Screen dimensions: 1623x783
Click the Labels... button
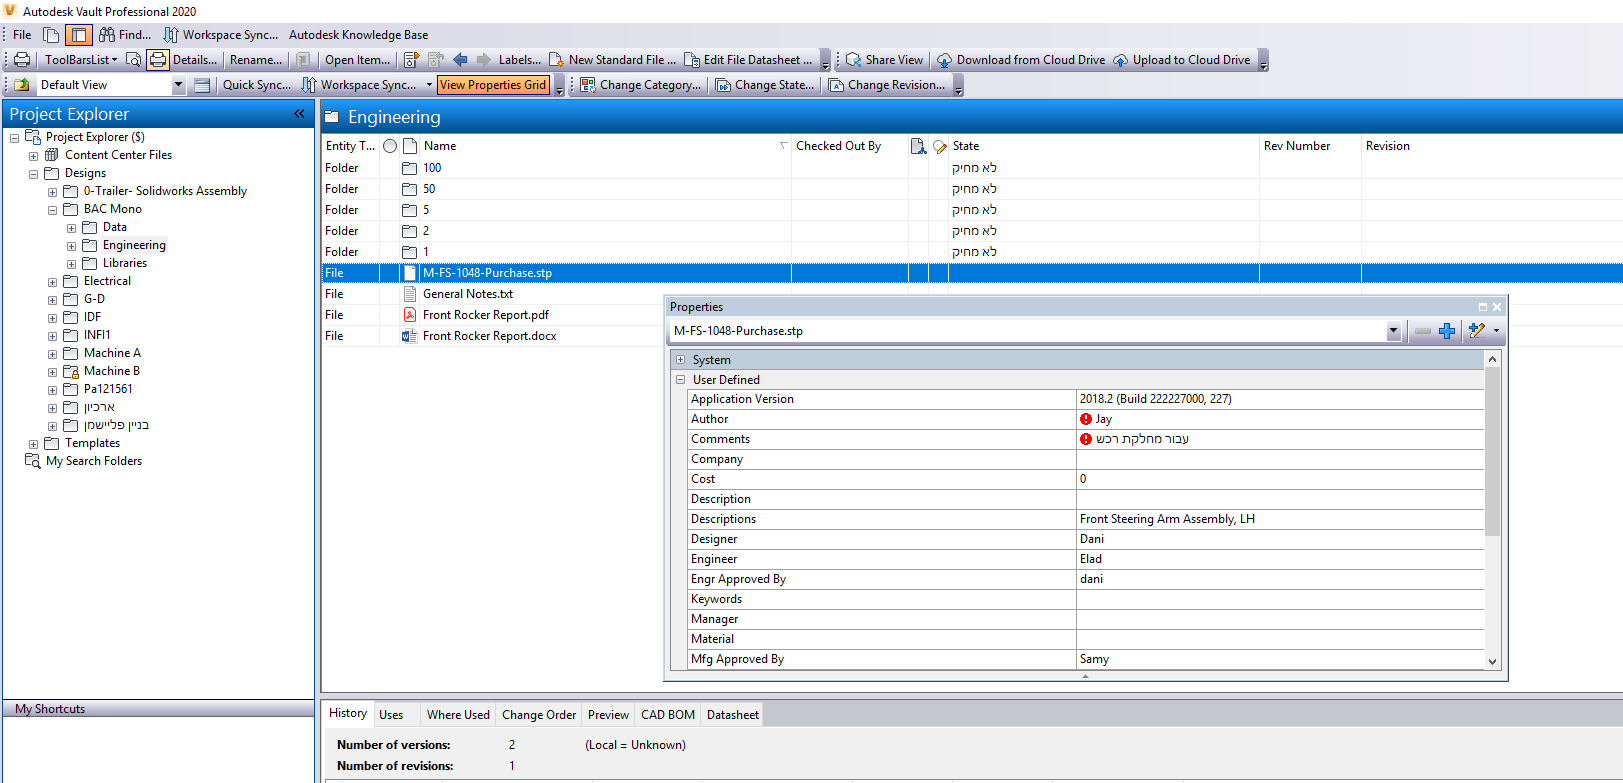520,60
